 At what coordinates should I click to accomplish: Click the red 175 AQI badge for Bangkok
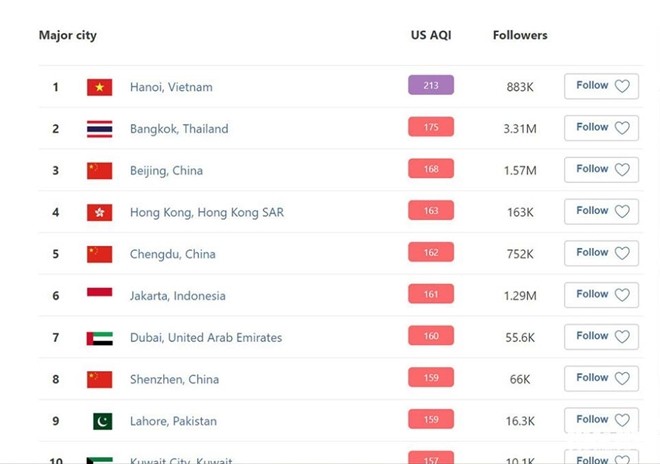(431, 127)
